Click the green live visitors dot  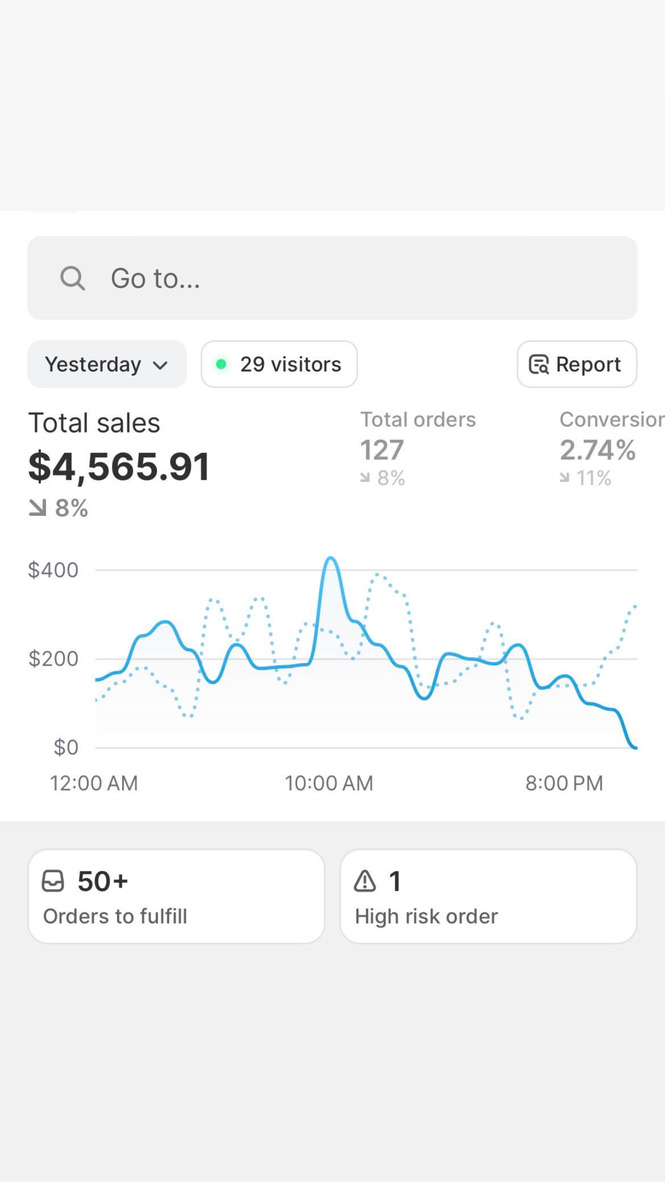[x=221, y=364]
